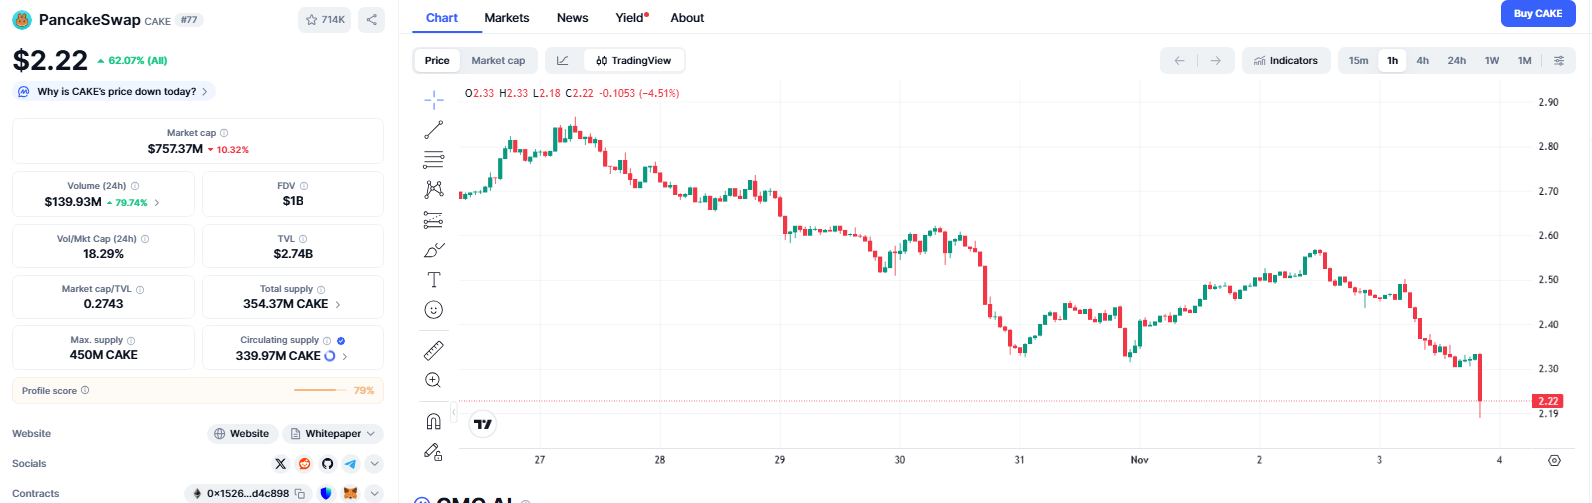Copy the 0x1526...d4c898 contract address
1592x503 pixels.
[299, 493]
